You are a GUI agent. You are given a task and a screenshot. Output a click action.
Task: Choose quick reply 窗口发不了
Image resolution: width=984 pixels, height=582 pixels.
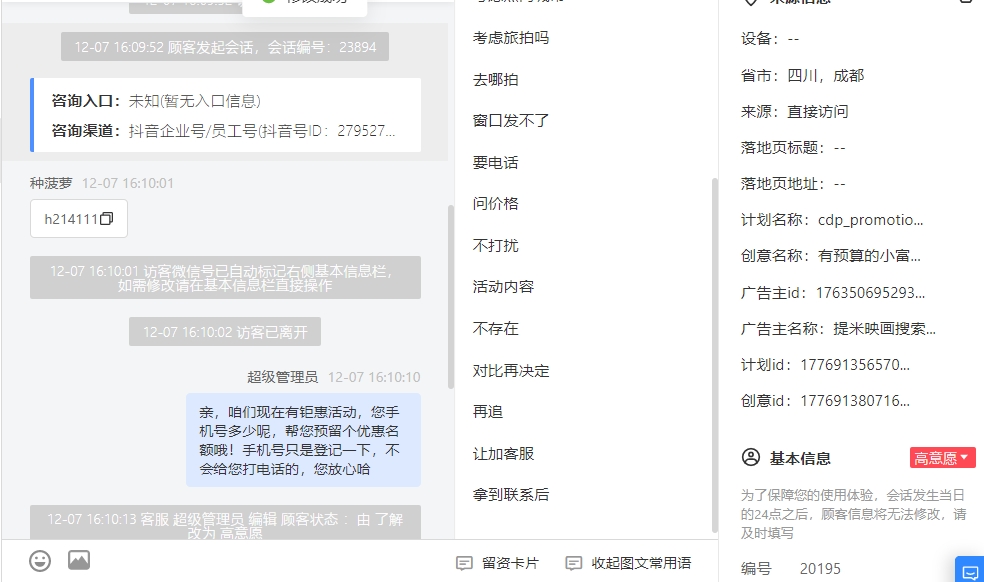click(511, 121)
